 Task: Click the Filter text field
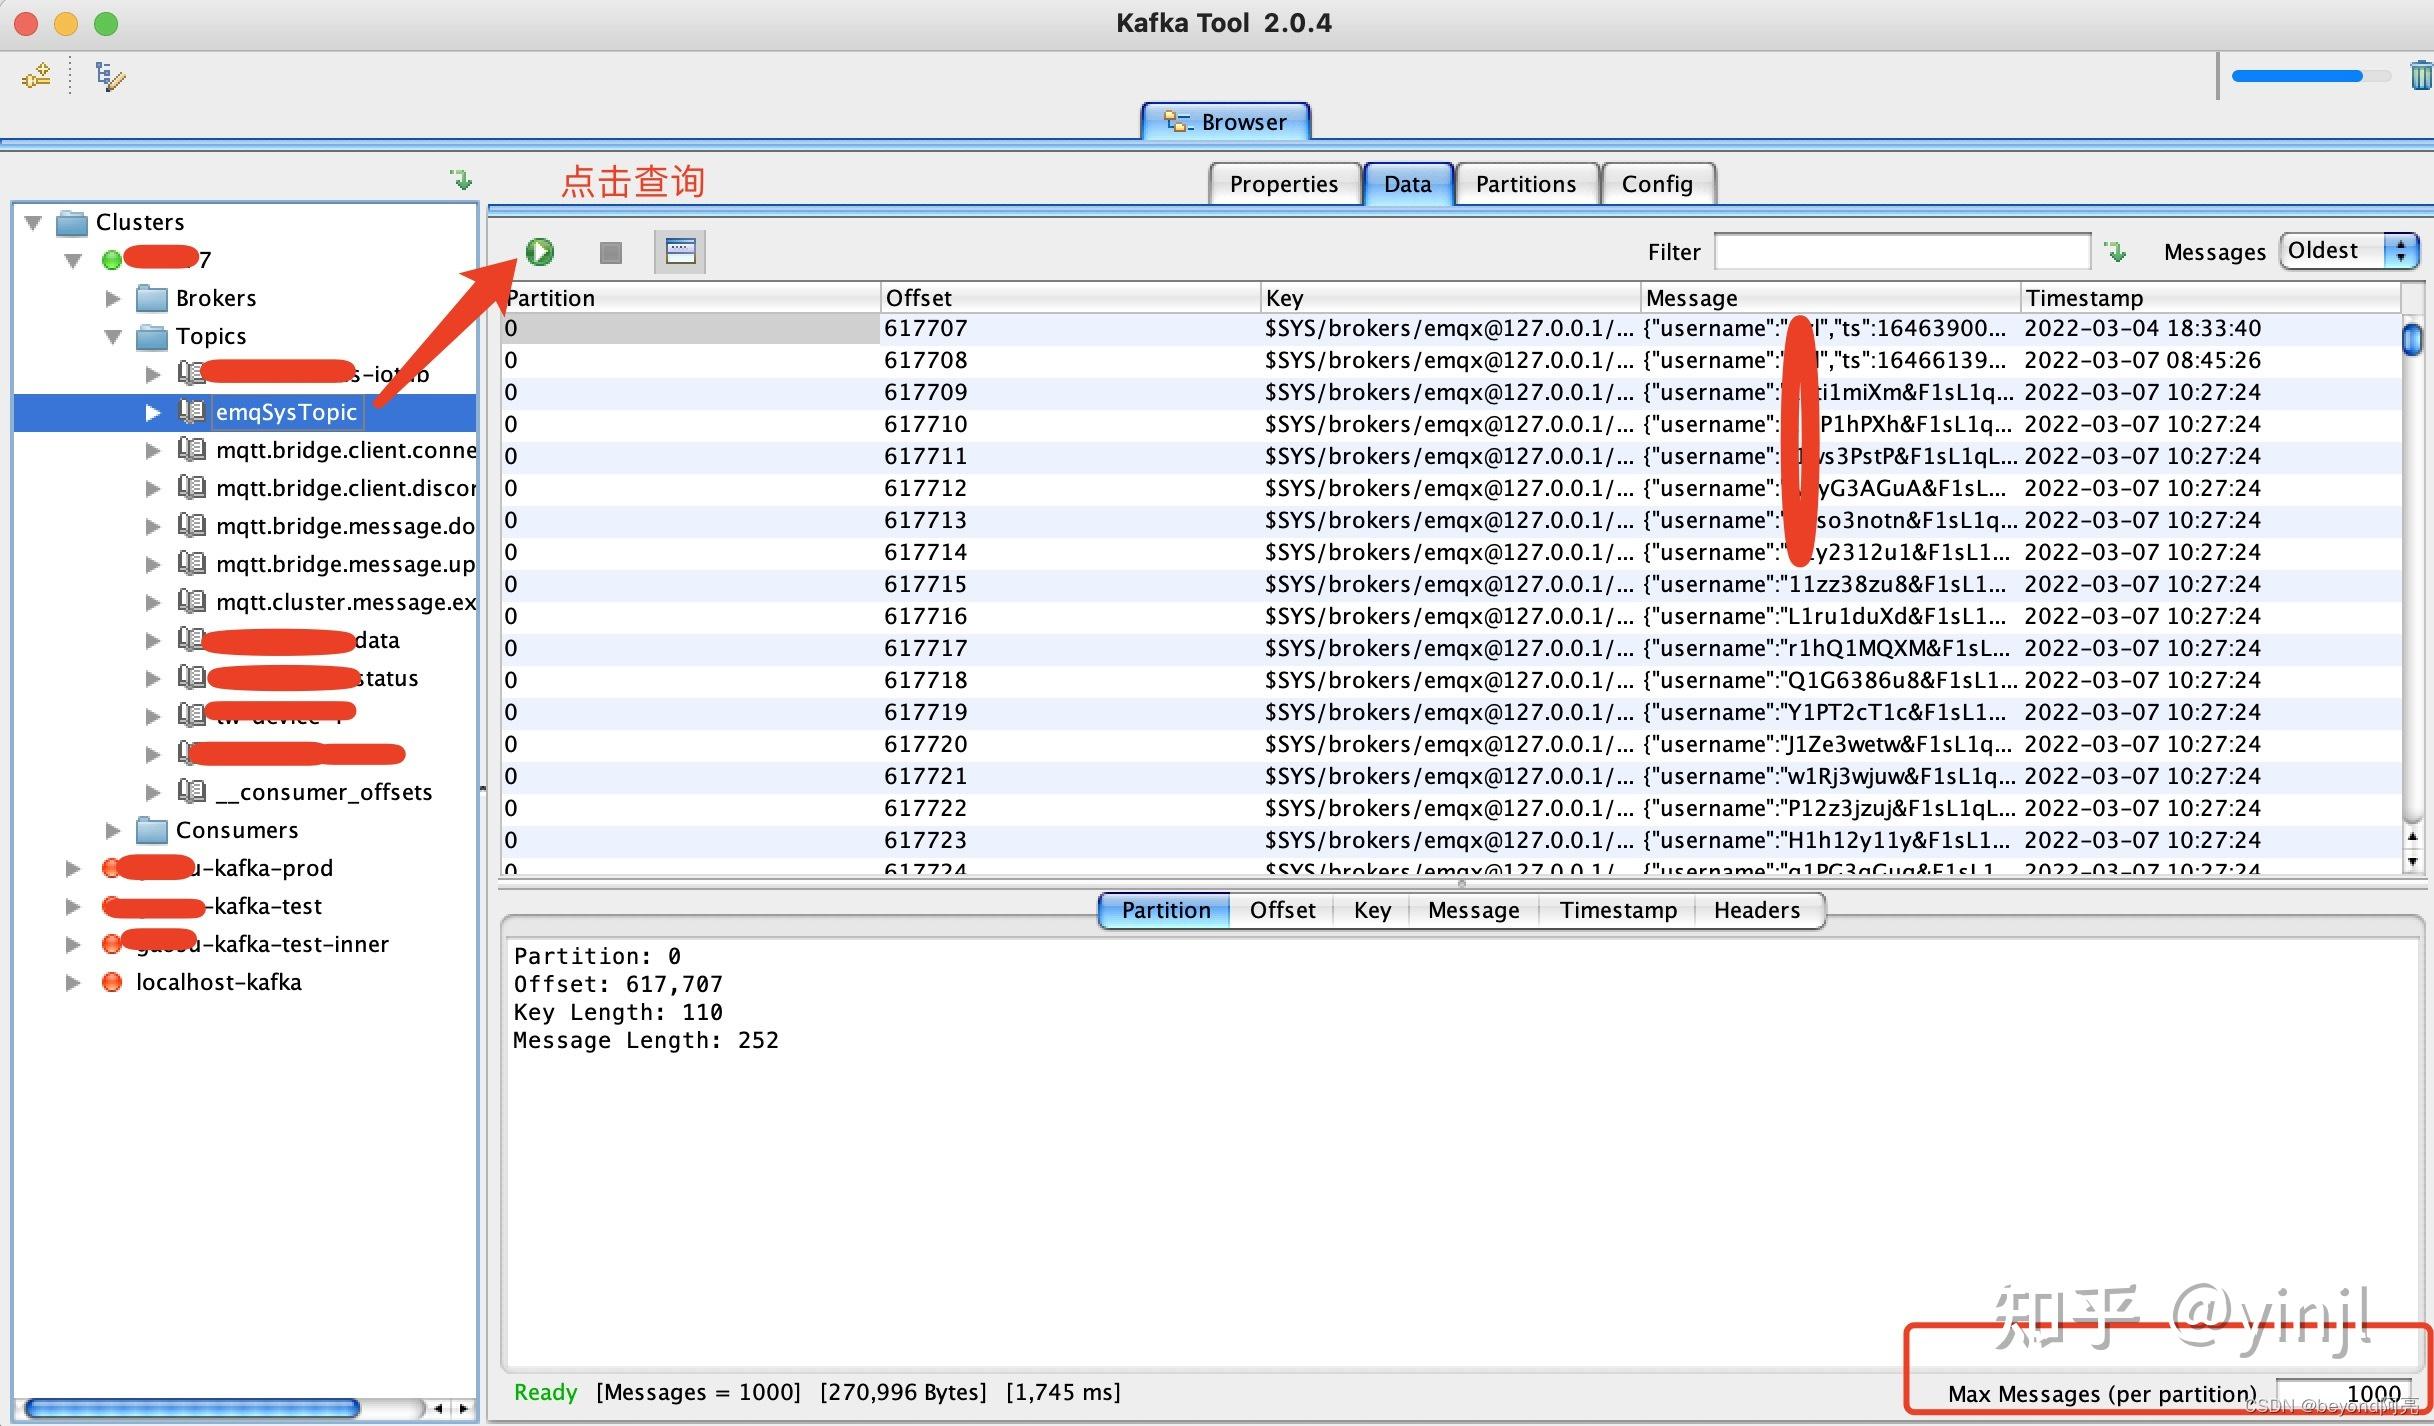coord(1901,252)
